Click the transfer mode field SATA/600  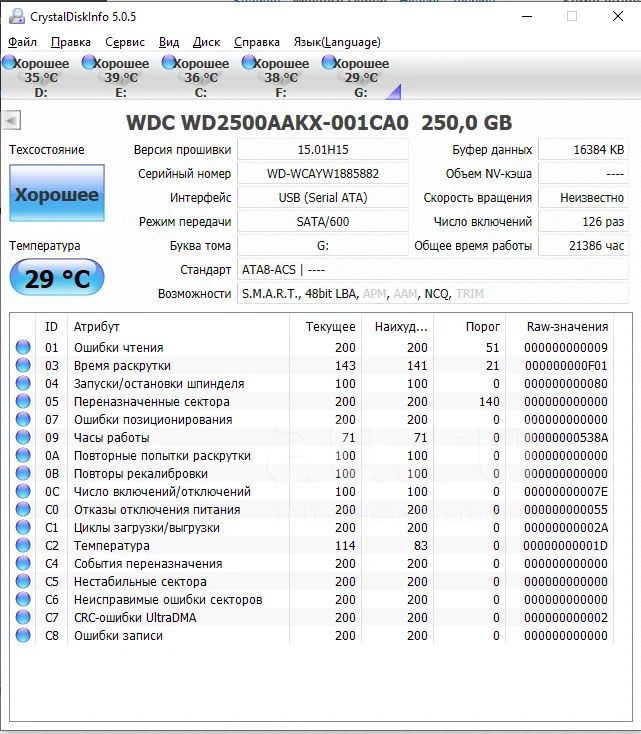pos(323,221)
